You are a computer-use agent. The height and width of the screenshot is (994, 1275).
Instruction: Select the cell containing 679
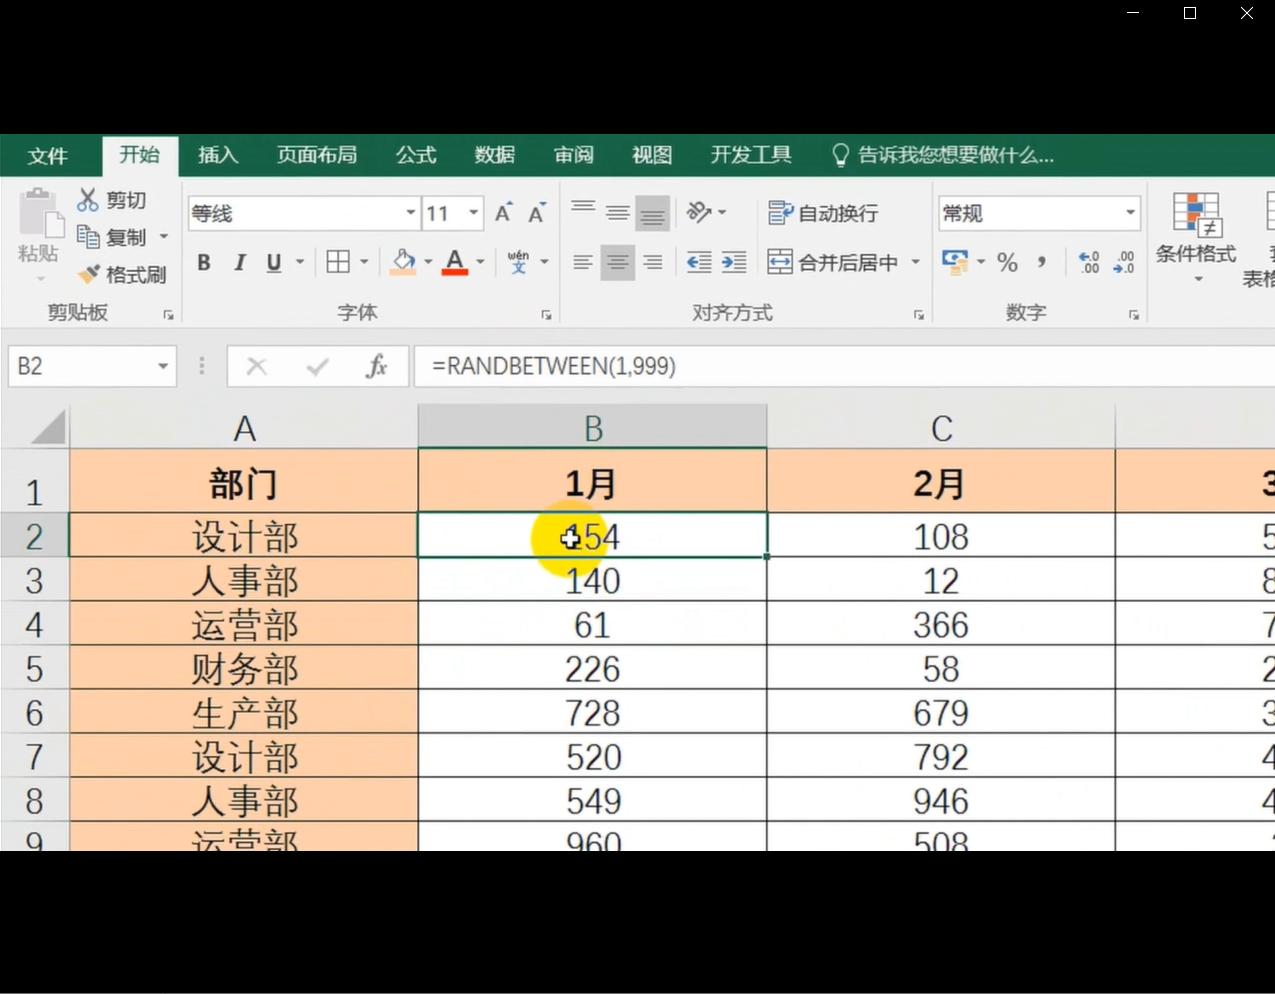940,712
